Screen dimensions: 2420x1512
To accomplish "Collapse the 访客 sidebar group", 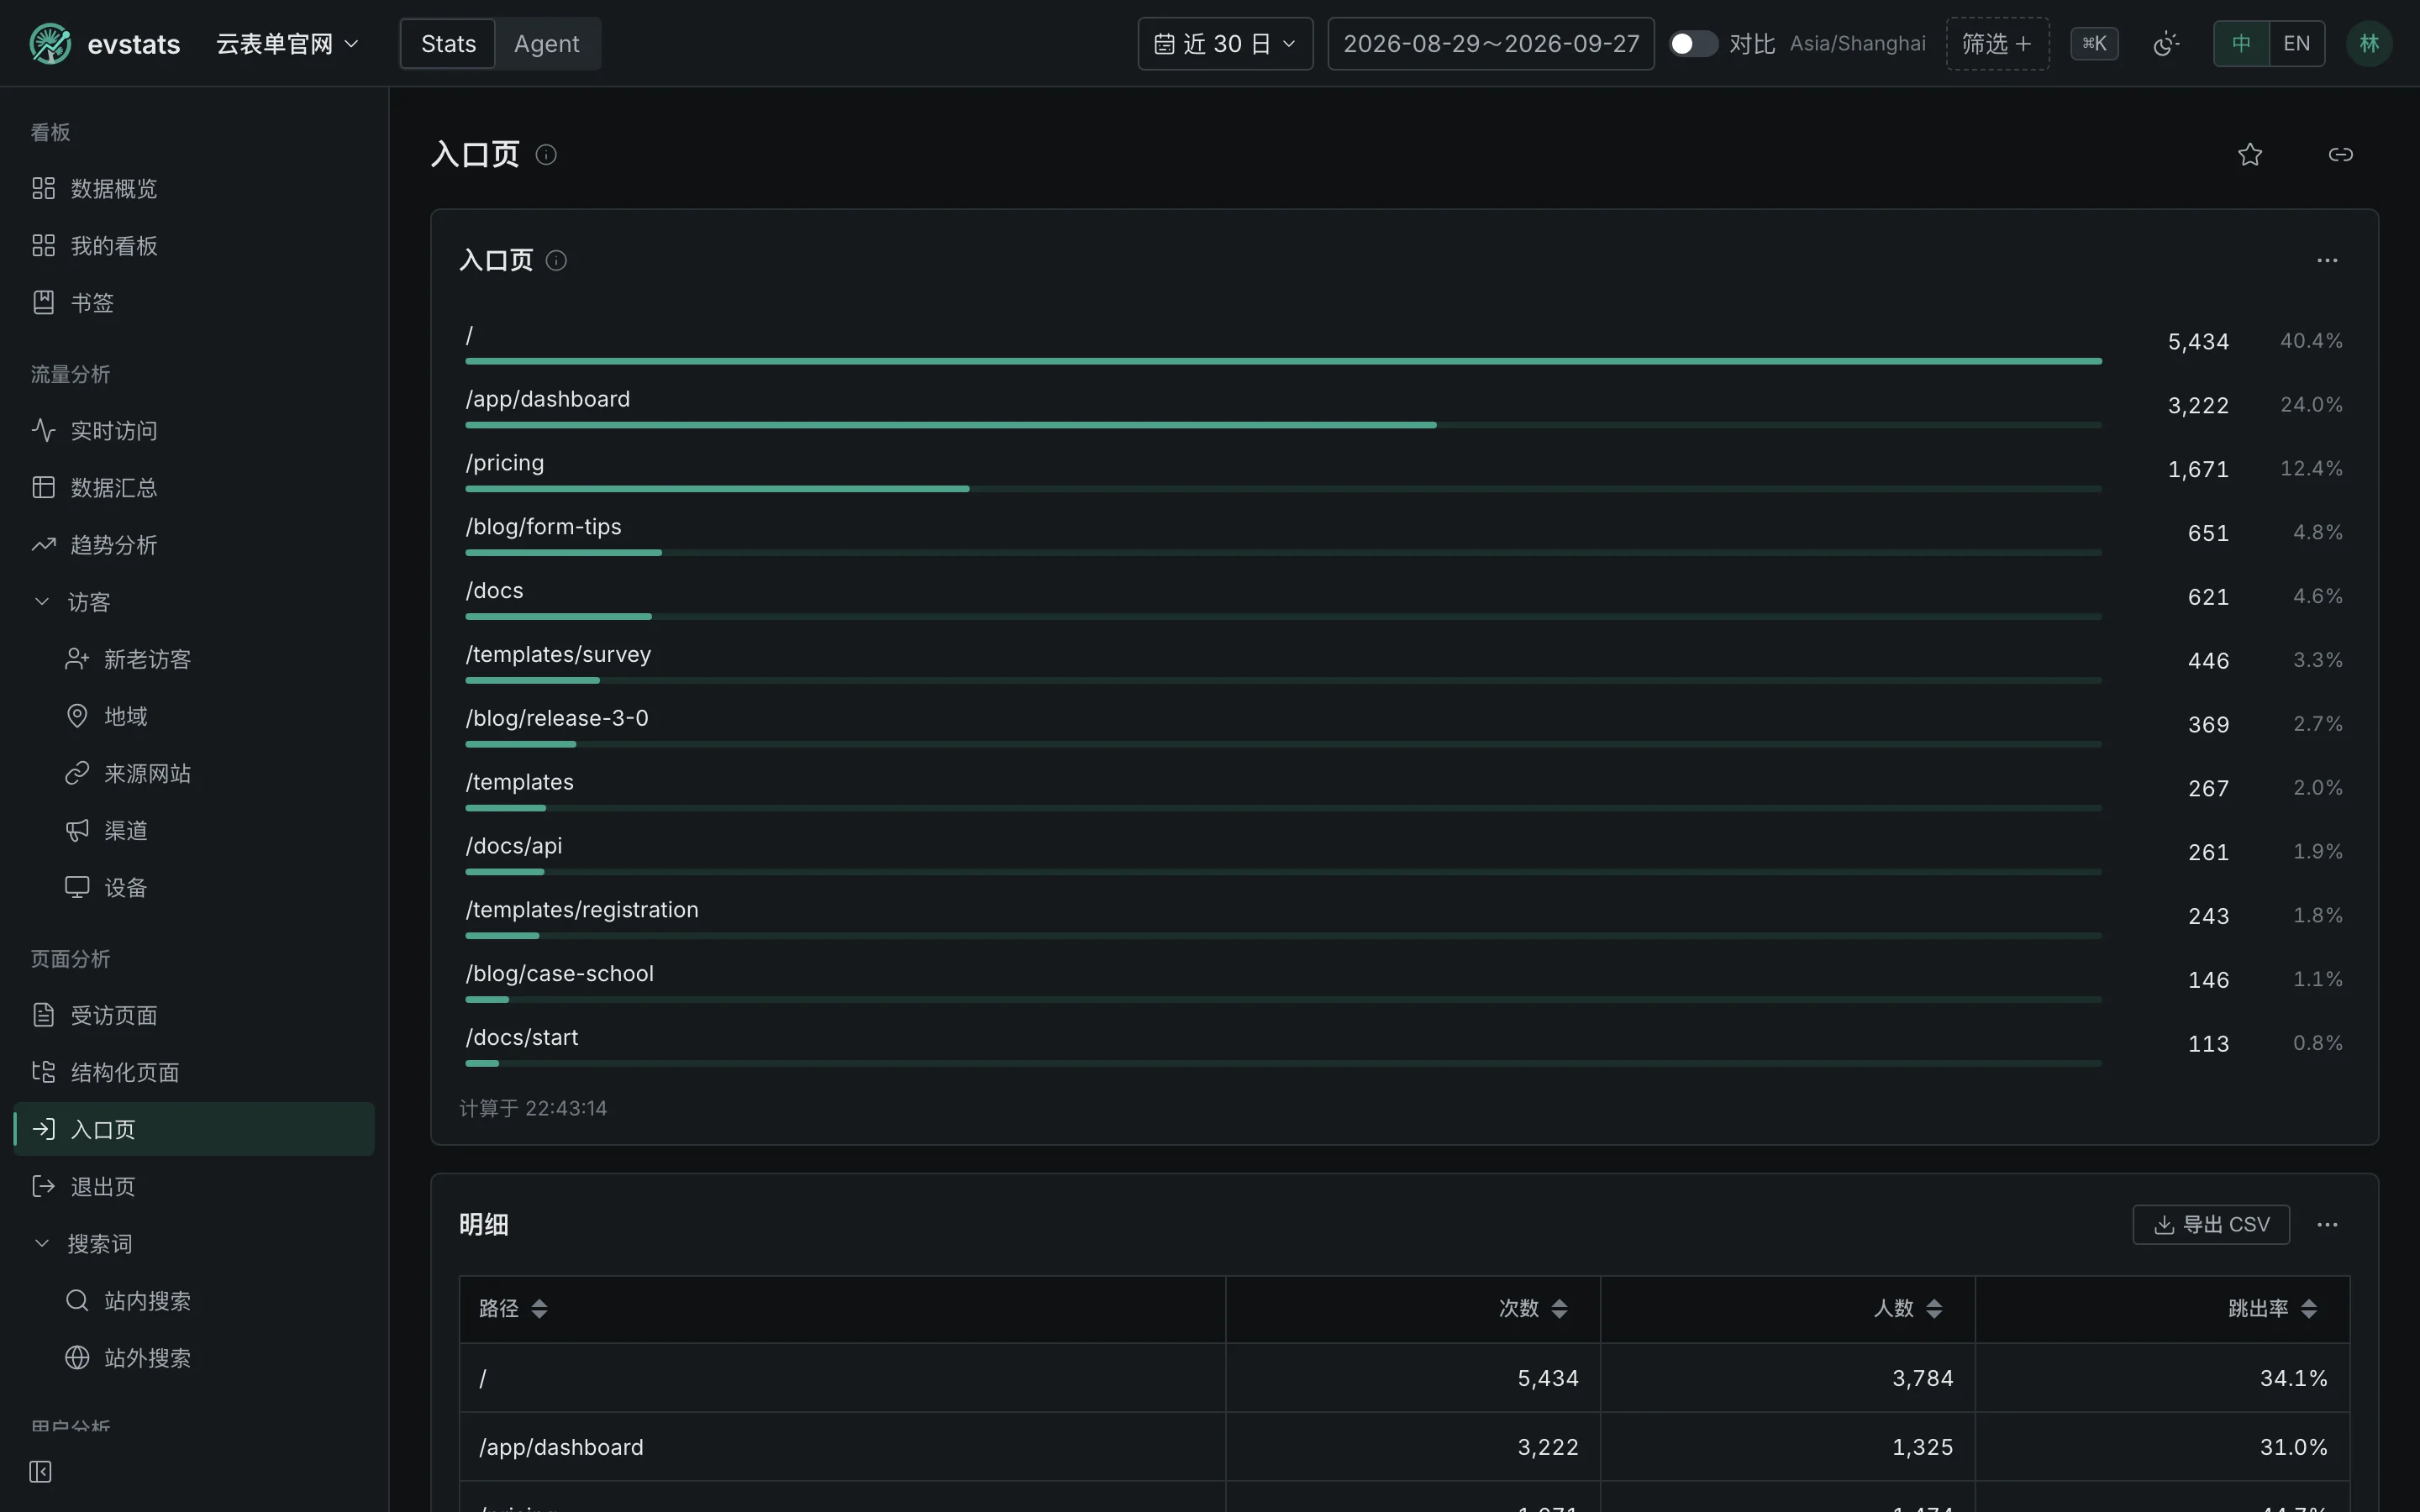I will (194, 602).
